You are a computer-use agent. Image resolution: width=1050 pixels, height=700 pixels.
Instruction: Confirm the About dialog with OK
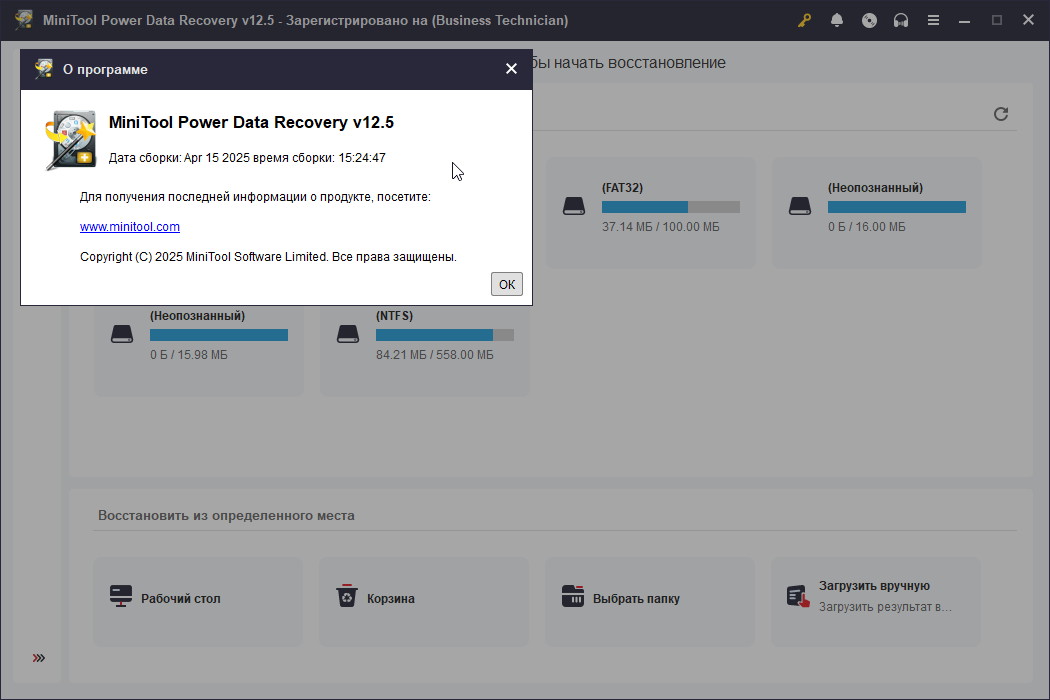pyautogui.click(x=507, y=284)
